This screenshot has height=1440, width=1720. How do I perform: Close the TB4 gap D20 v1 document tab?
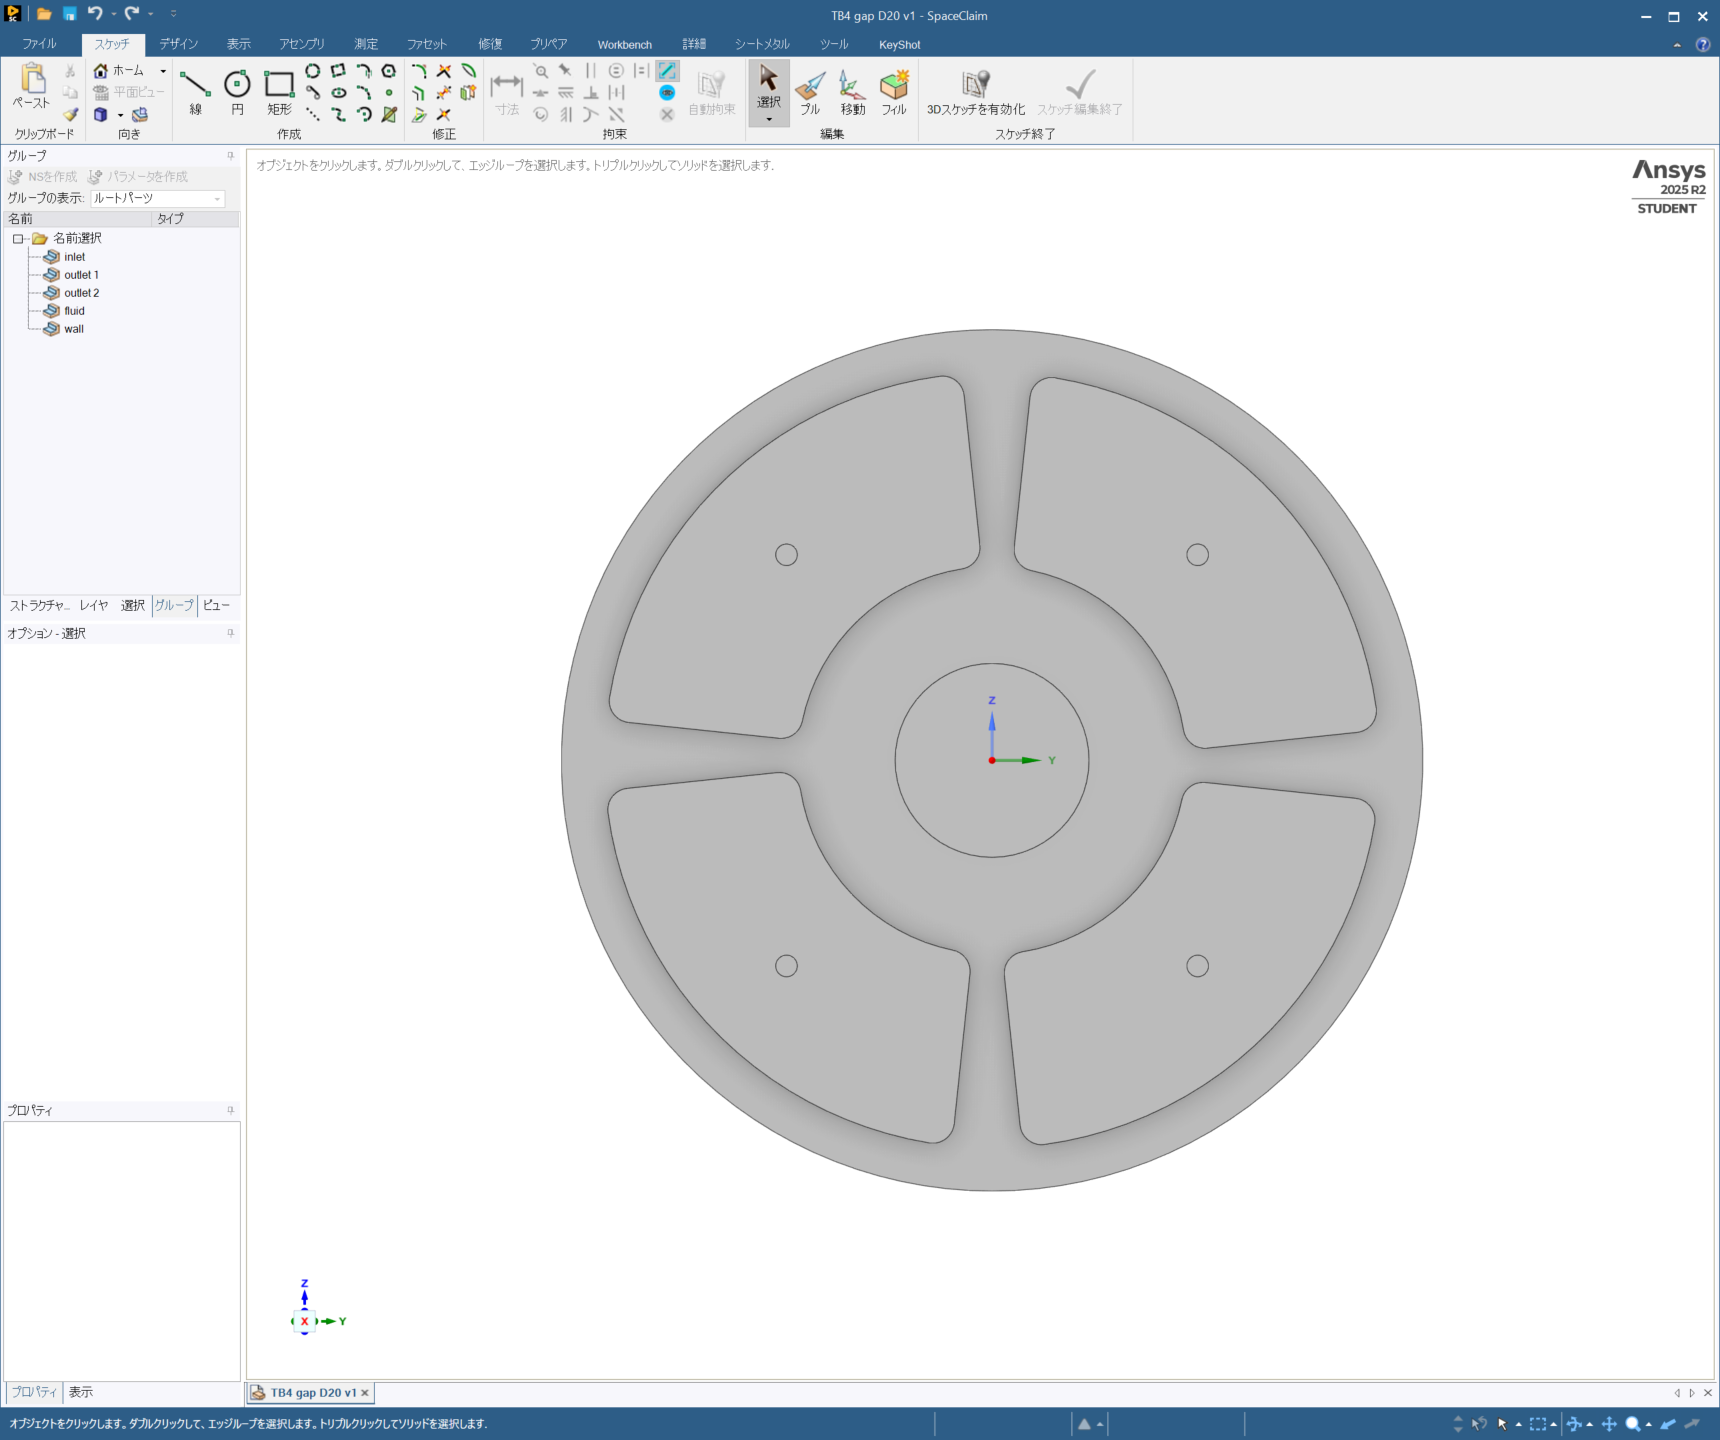[365, 1393]
